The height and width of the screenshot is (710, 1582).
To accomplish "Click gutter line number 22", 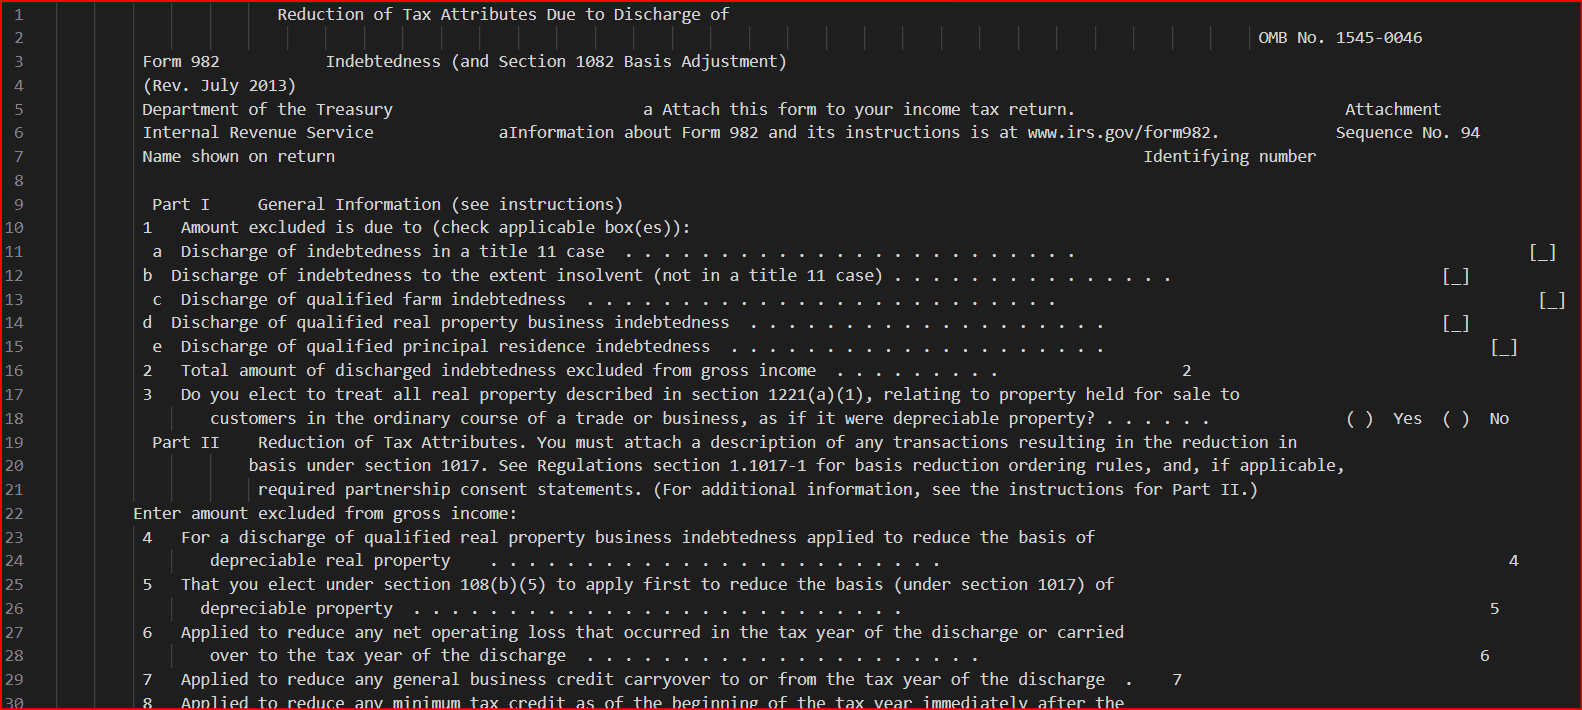I will (14, 513).
